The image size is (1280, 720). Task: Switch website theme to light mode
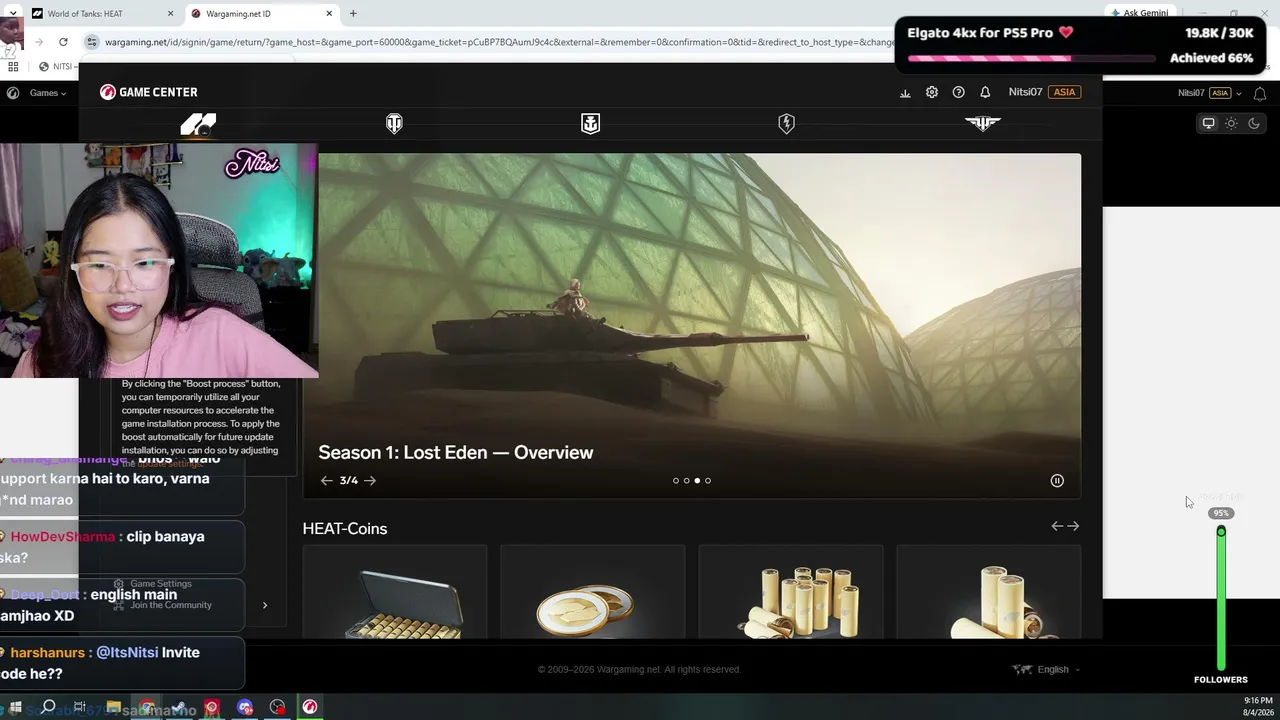pyautogui.click(x=1231, y=123)
